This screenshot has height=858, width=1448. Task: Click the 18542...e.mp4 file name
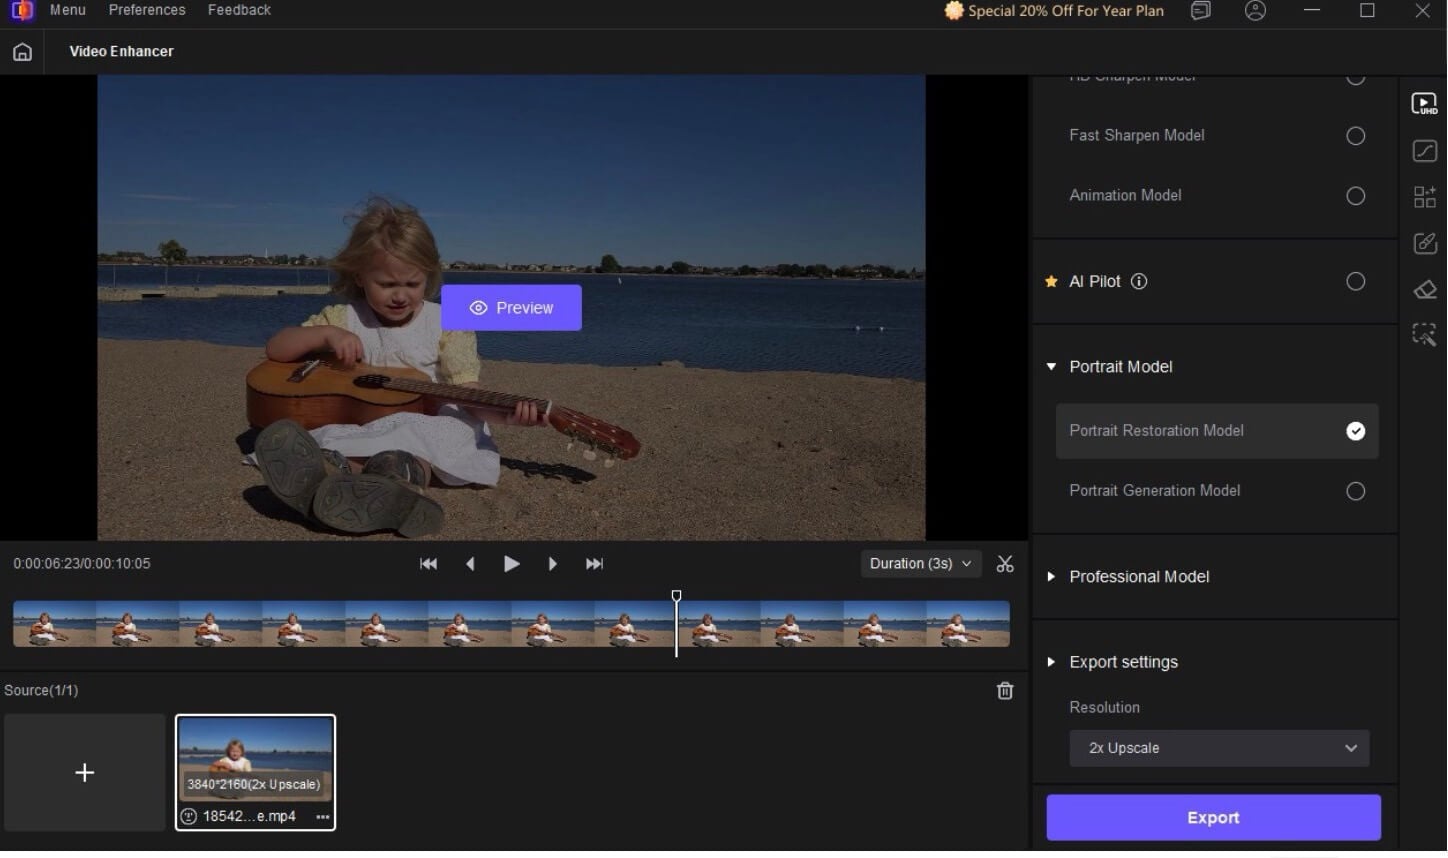point(249,817)
